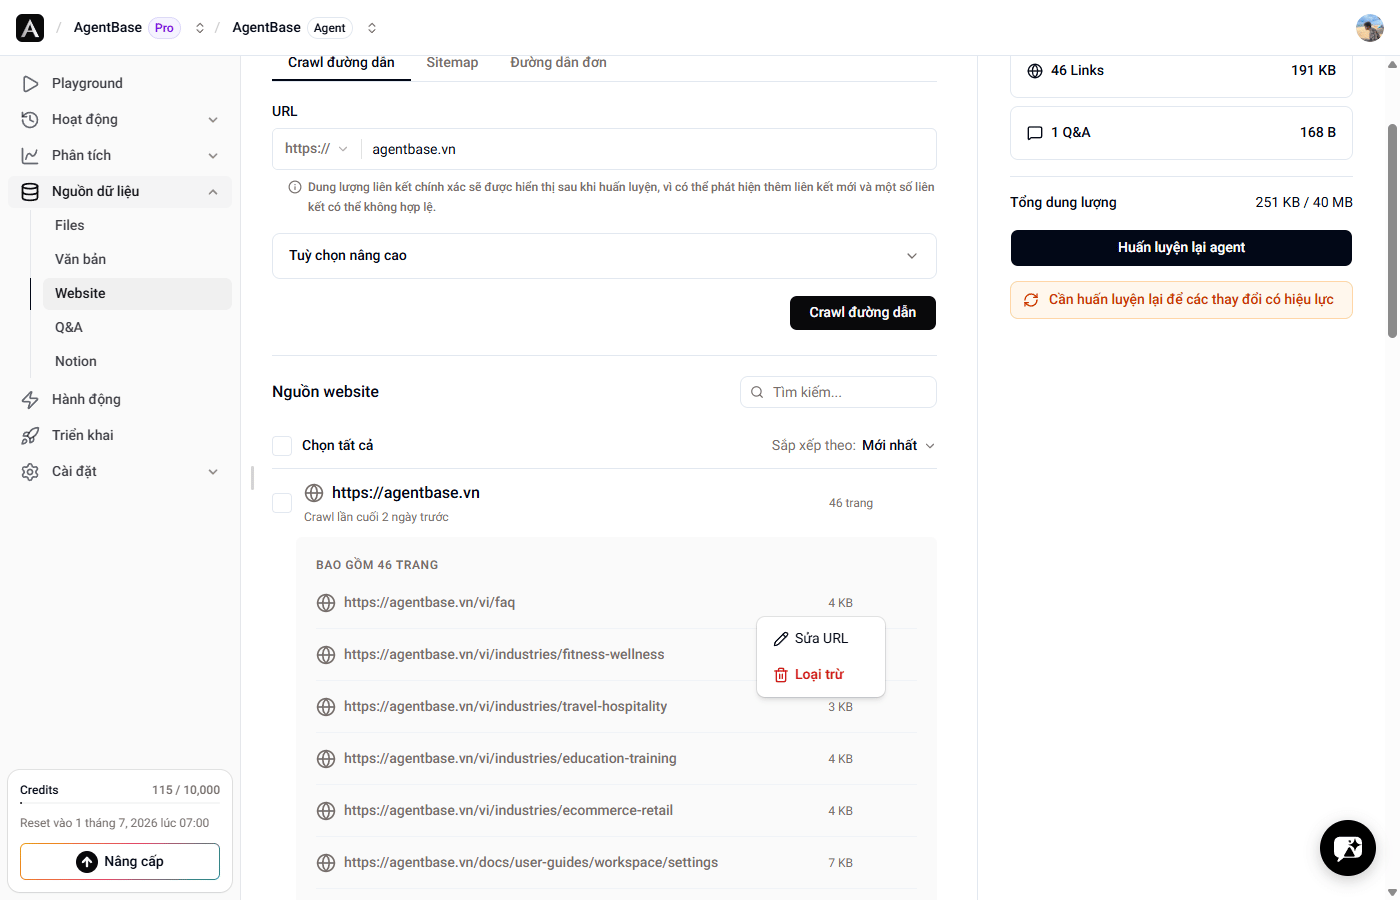Click the trash icon beside Loại trừ

point(781,675)
